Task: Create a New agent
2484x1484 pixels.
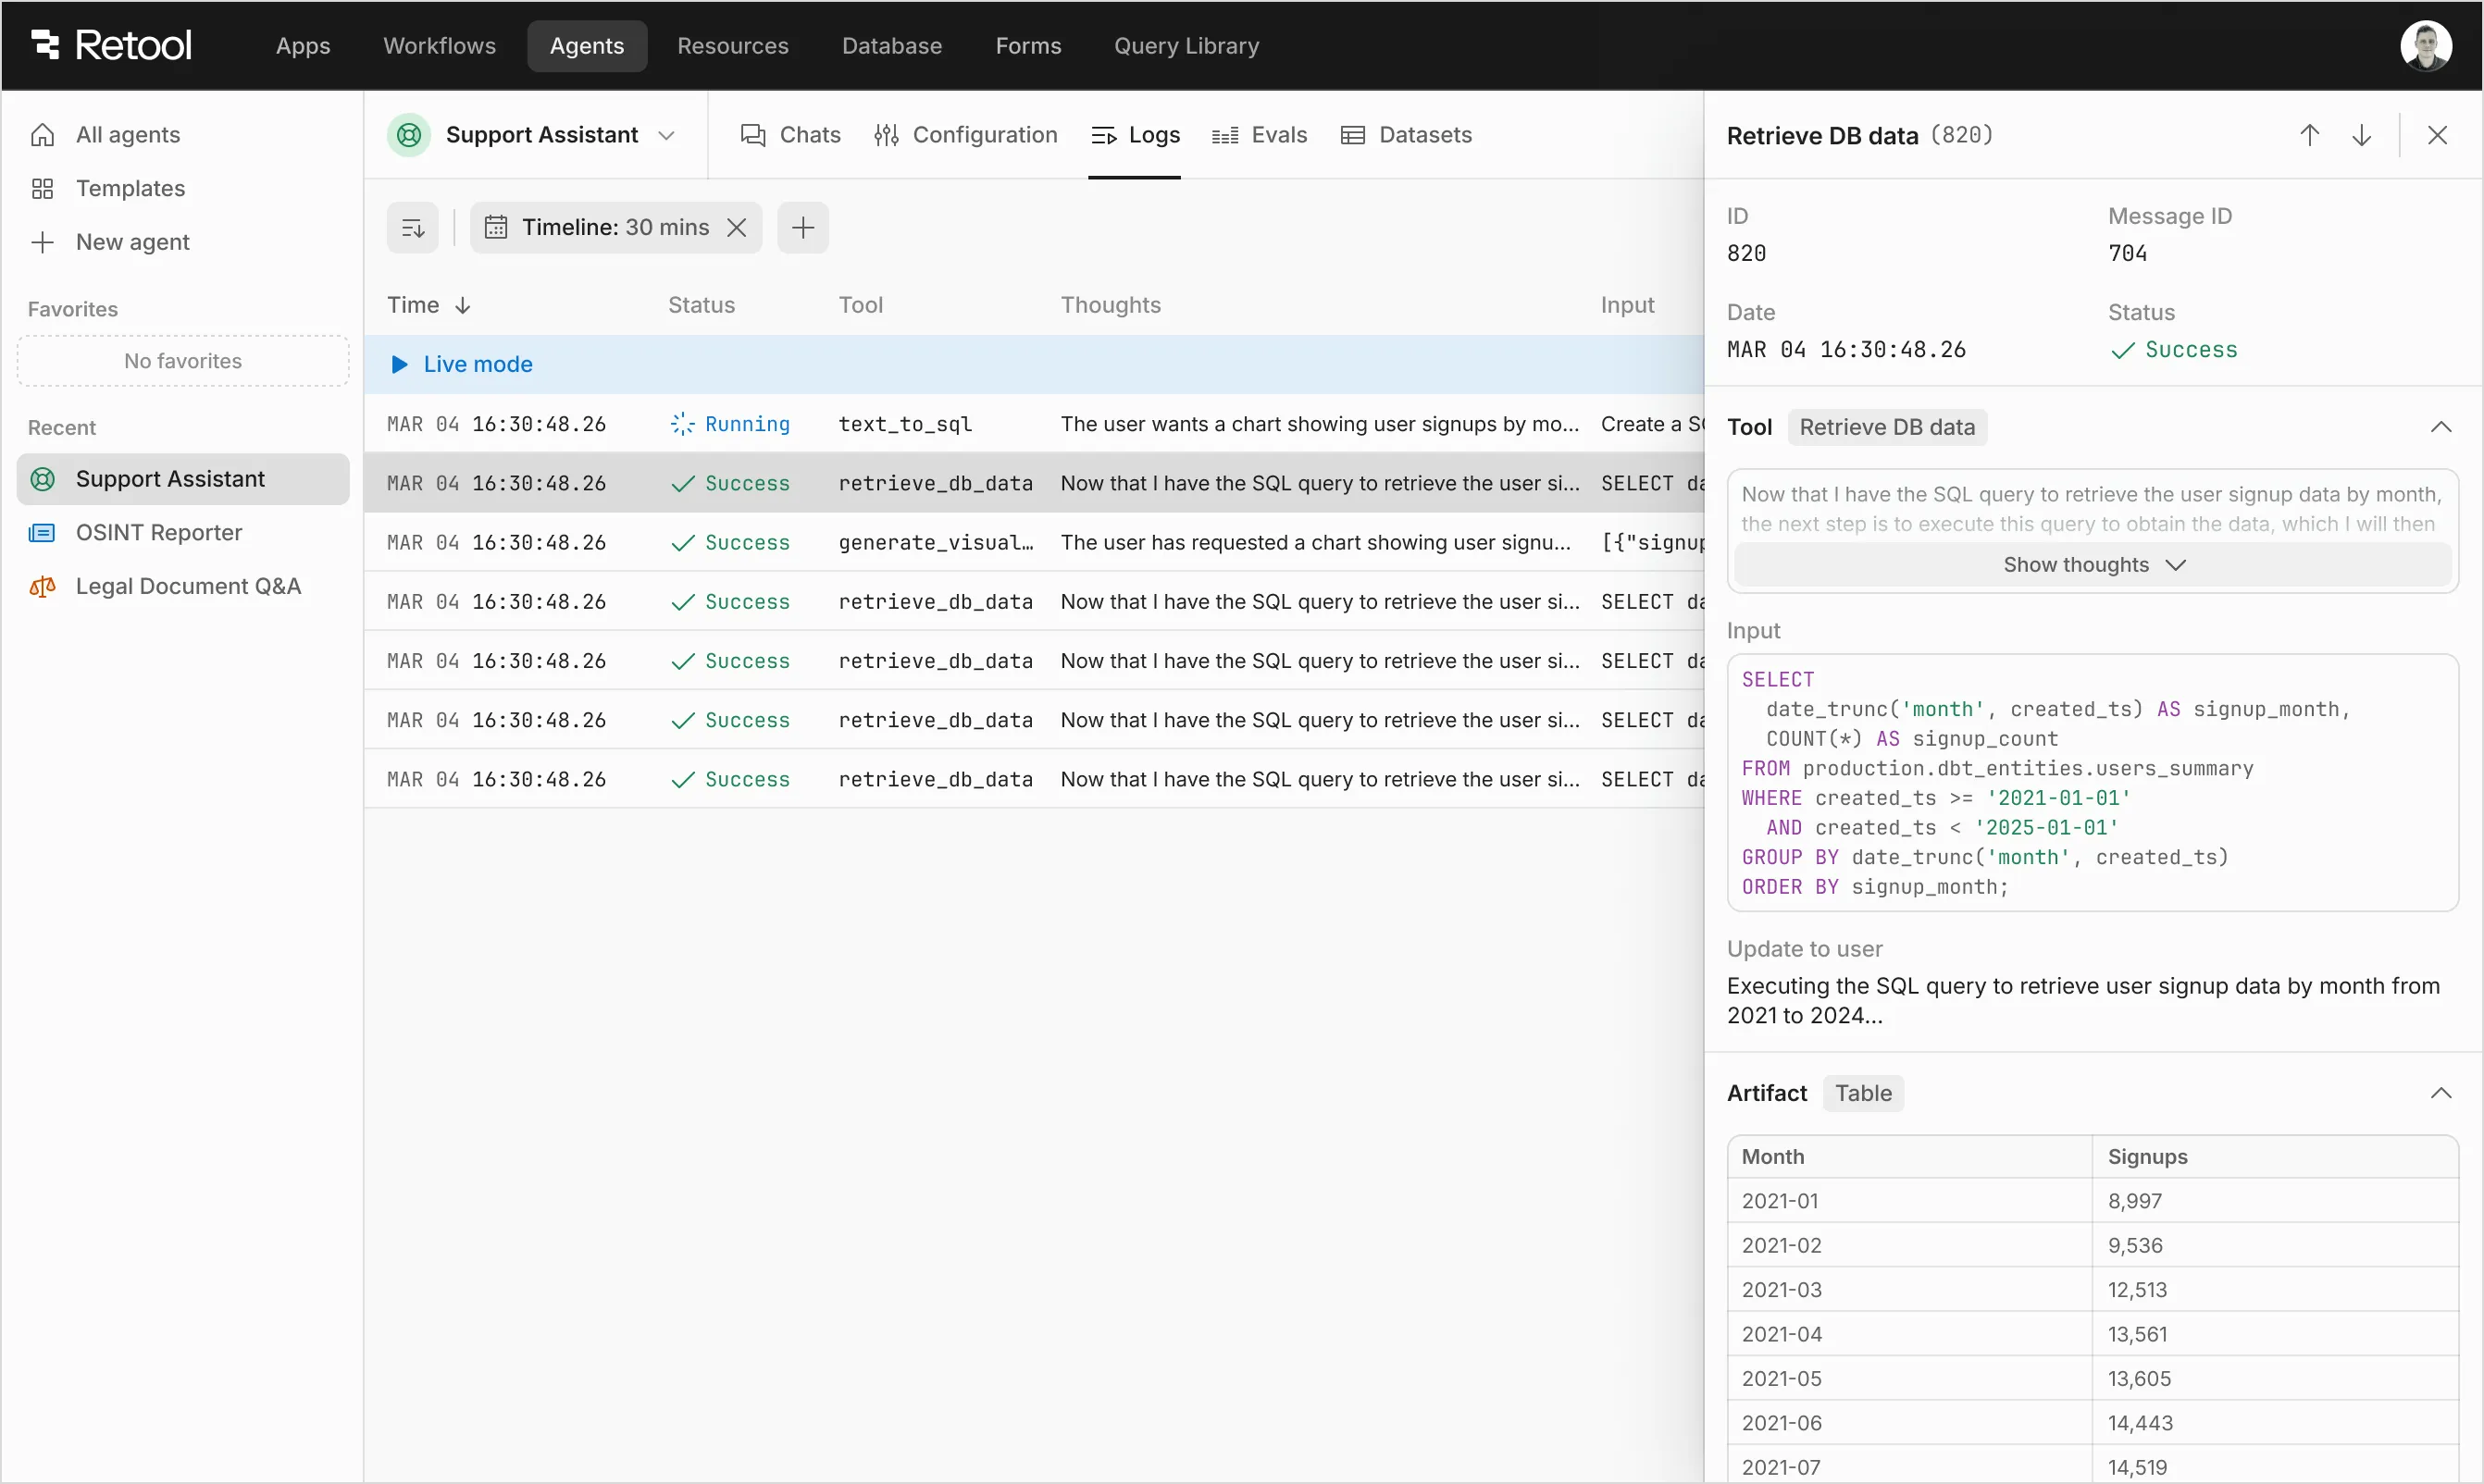Action: point(133,241)
